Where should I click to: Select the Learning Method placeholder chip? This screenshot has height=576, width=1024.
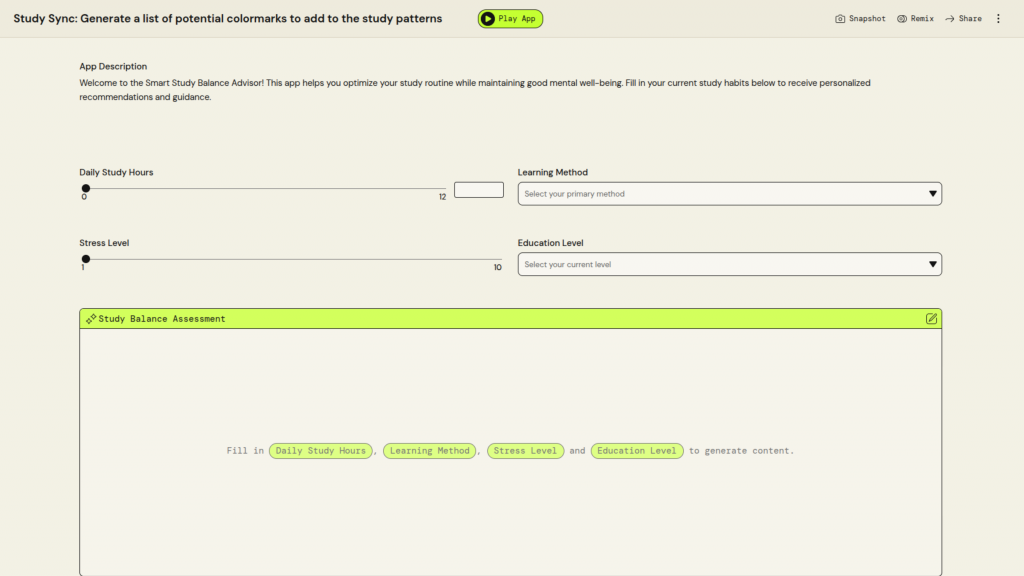click(429, 451)
